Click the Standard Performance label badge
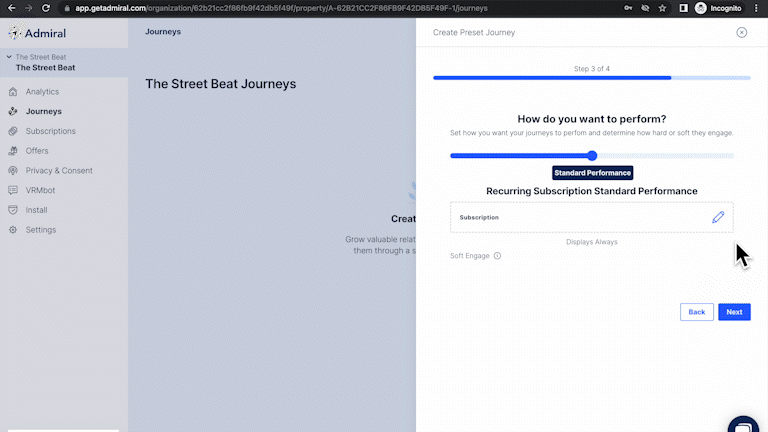The image size is (768, 432). (x=592, y=173)
